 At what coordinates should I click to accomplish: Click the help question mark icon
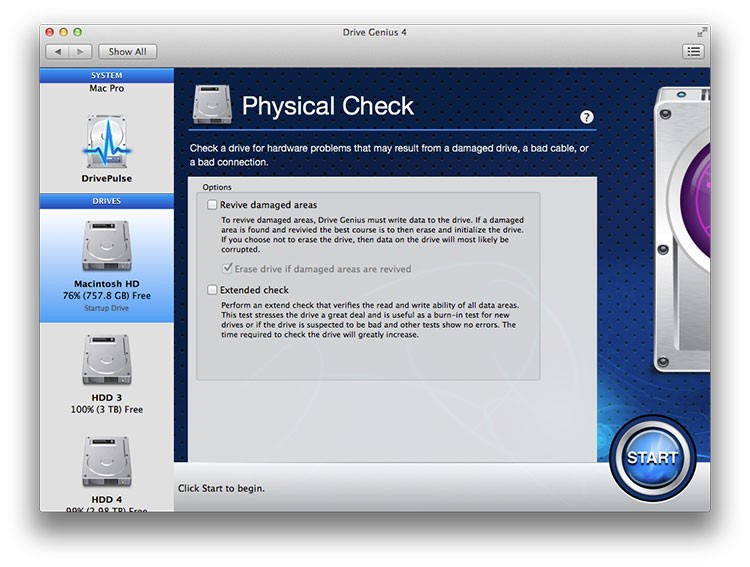pyautogui.click(x=586, y=117)
